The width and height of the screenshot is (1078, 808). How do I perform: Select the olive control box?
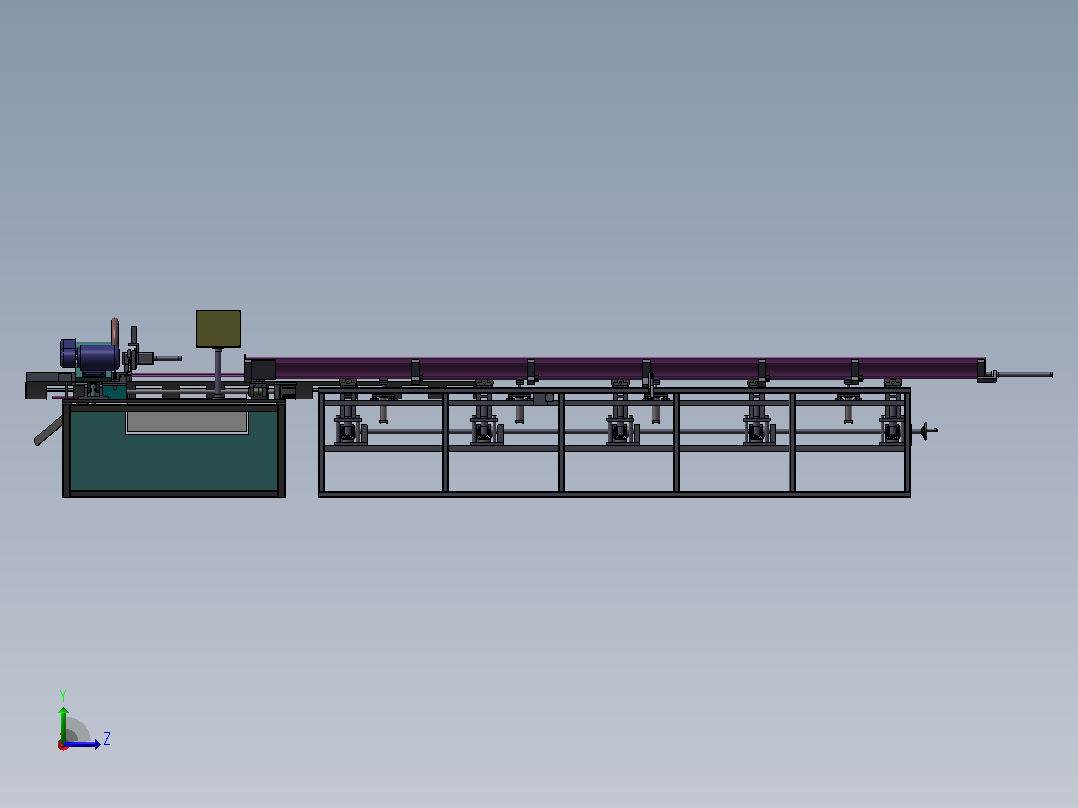pos(219,329)
